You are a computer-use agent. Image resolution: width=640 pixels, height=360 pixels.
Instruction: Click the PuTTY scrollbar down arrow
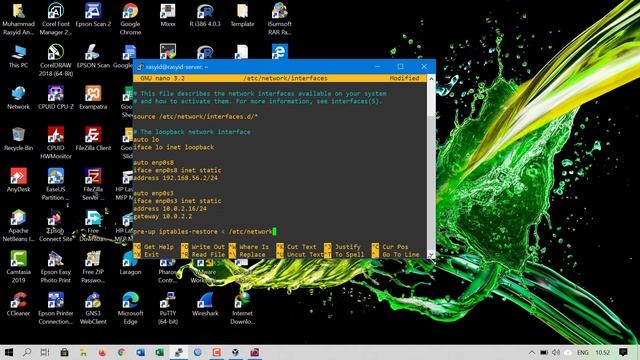[x=431, y=255]
